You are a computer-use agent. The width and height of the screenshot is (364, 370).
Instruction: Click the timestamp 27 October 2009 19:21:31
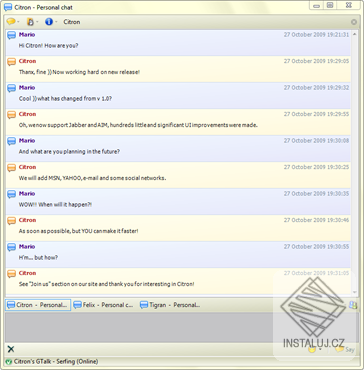coord(316,35)
